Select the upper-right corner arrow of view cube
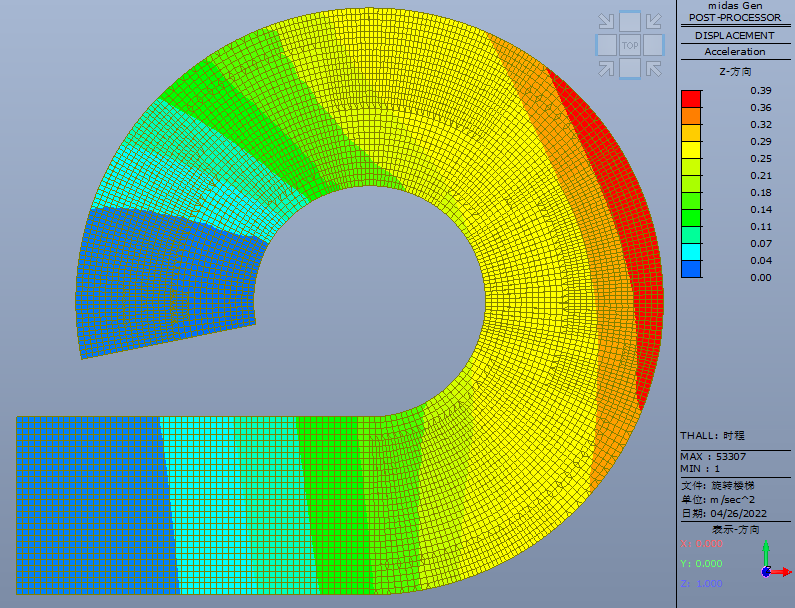This screenshot has width=795, height=608. 654,21
